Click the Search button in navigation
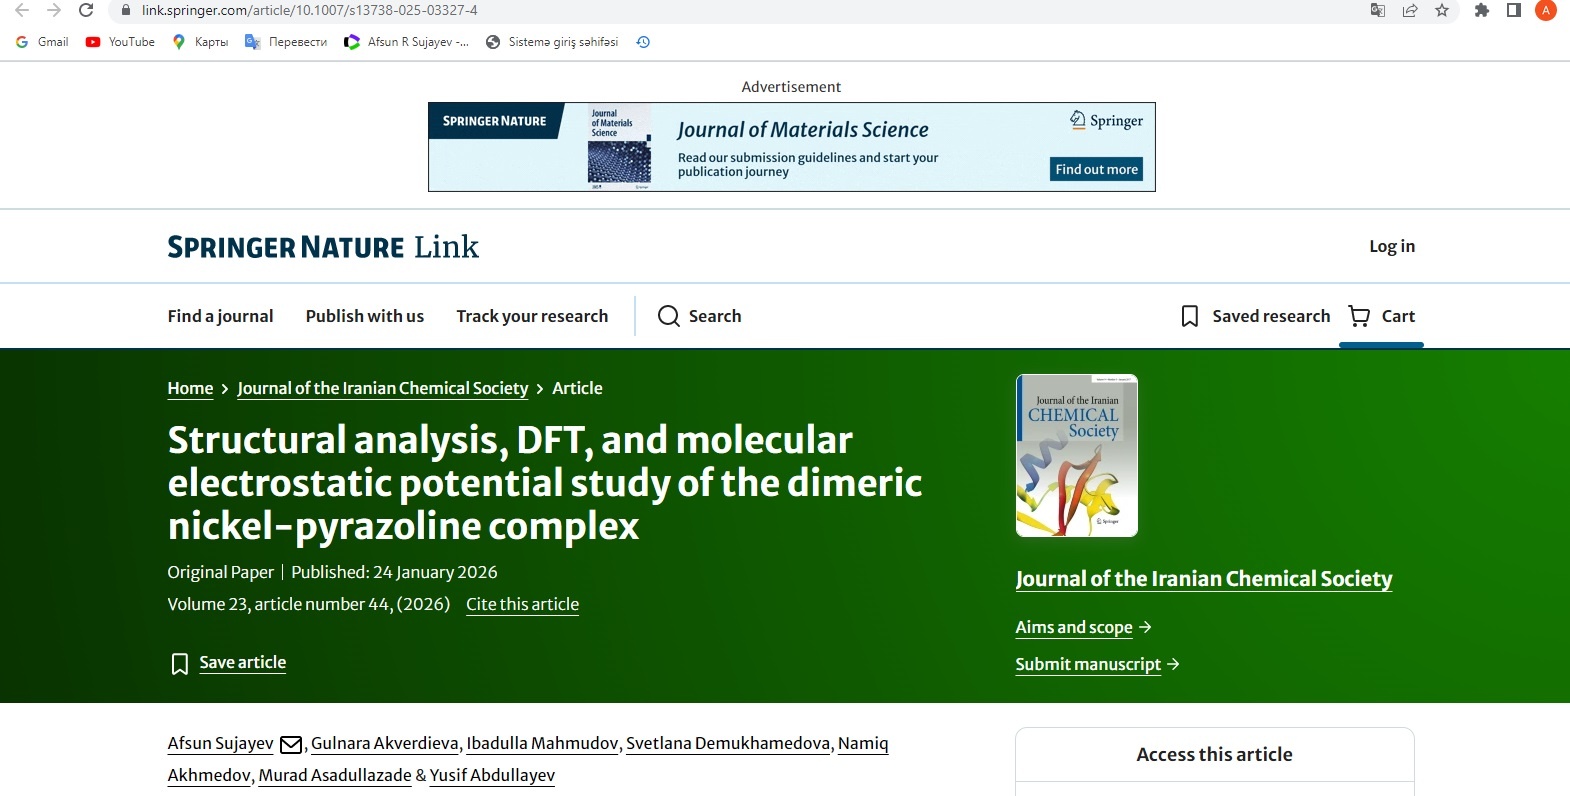 pos(699,316)
